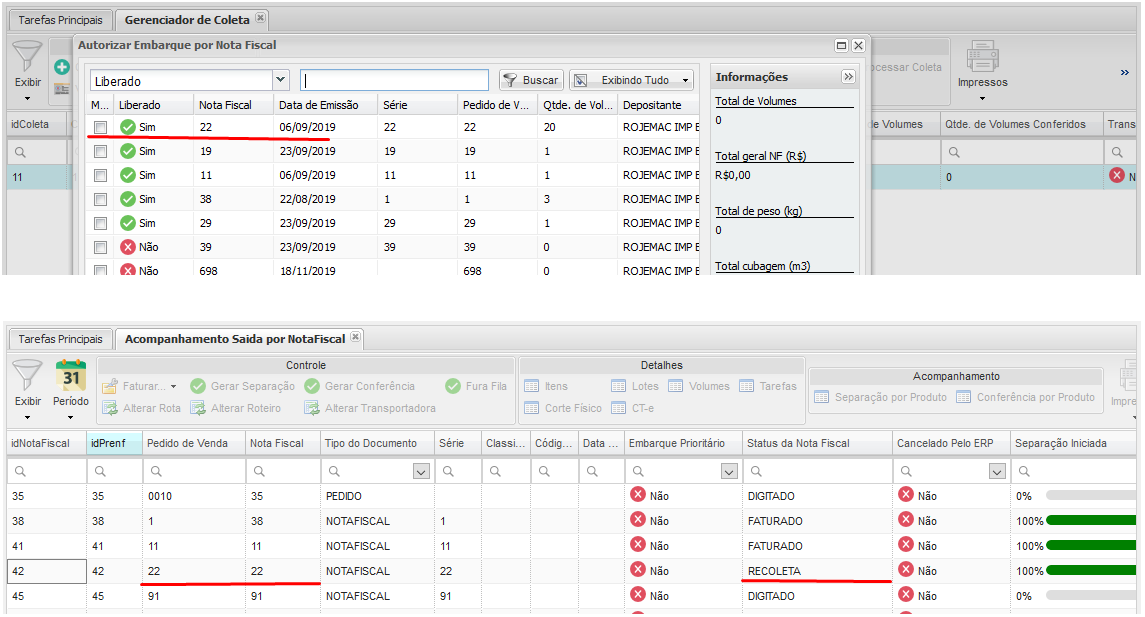
Task: Click the green Sim icon for Nota Fiscal 22
Action: point(128,127)
